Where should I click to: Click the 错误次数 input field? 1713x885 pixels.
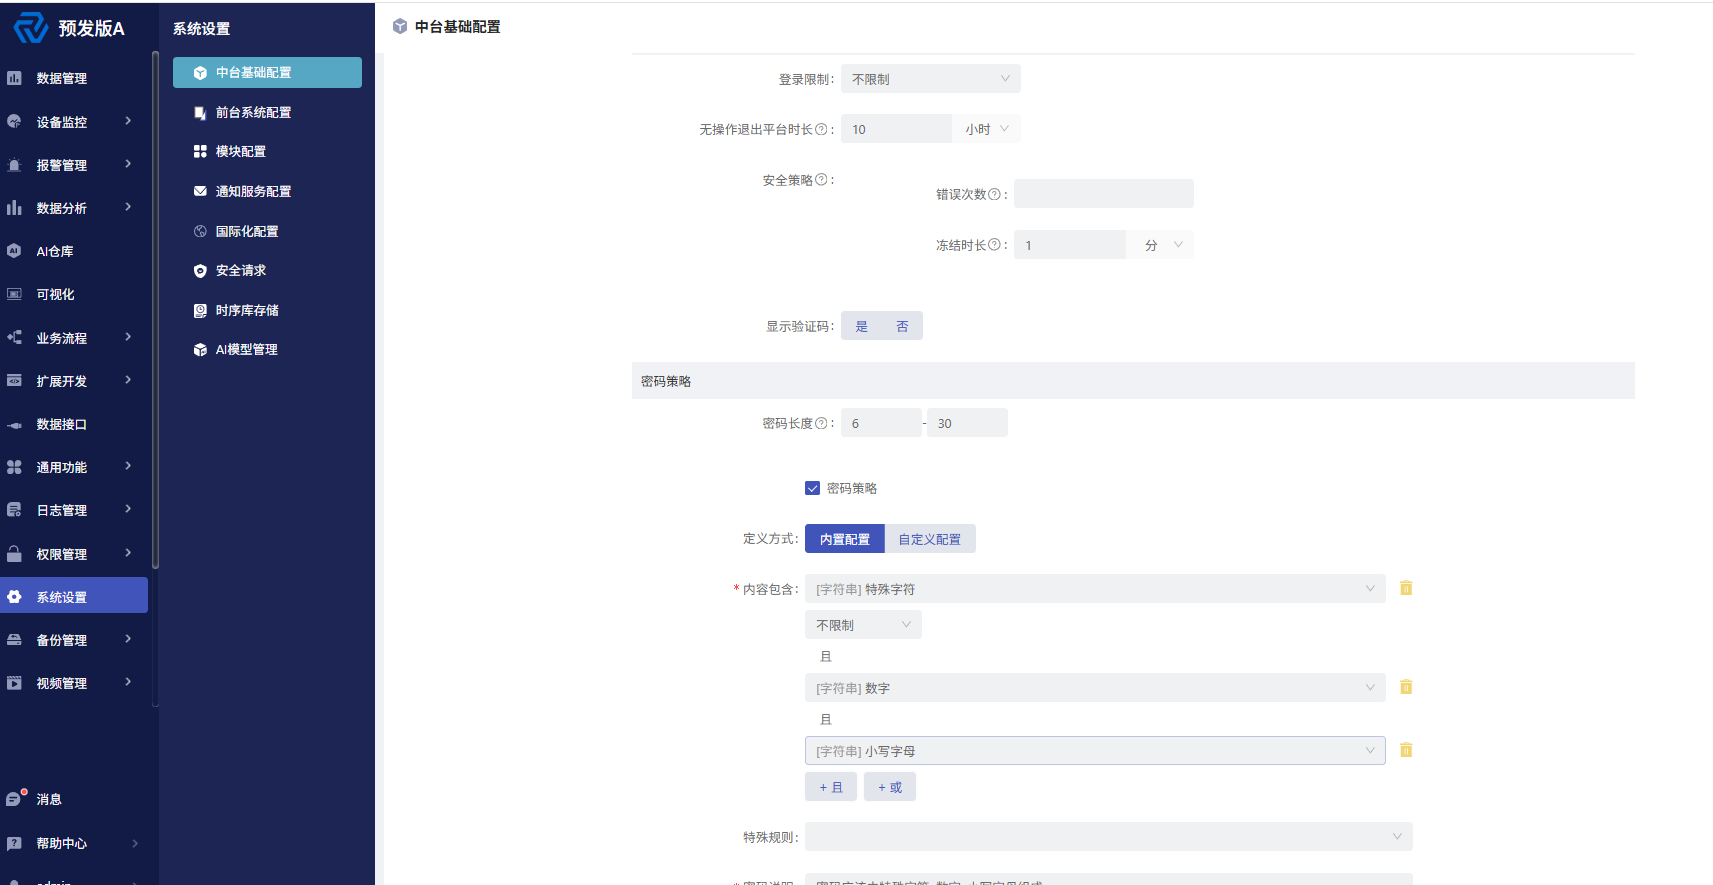[1104, 194]
